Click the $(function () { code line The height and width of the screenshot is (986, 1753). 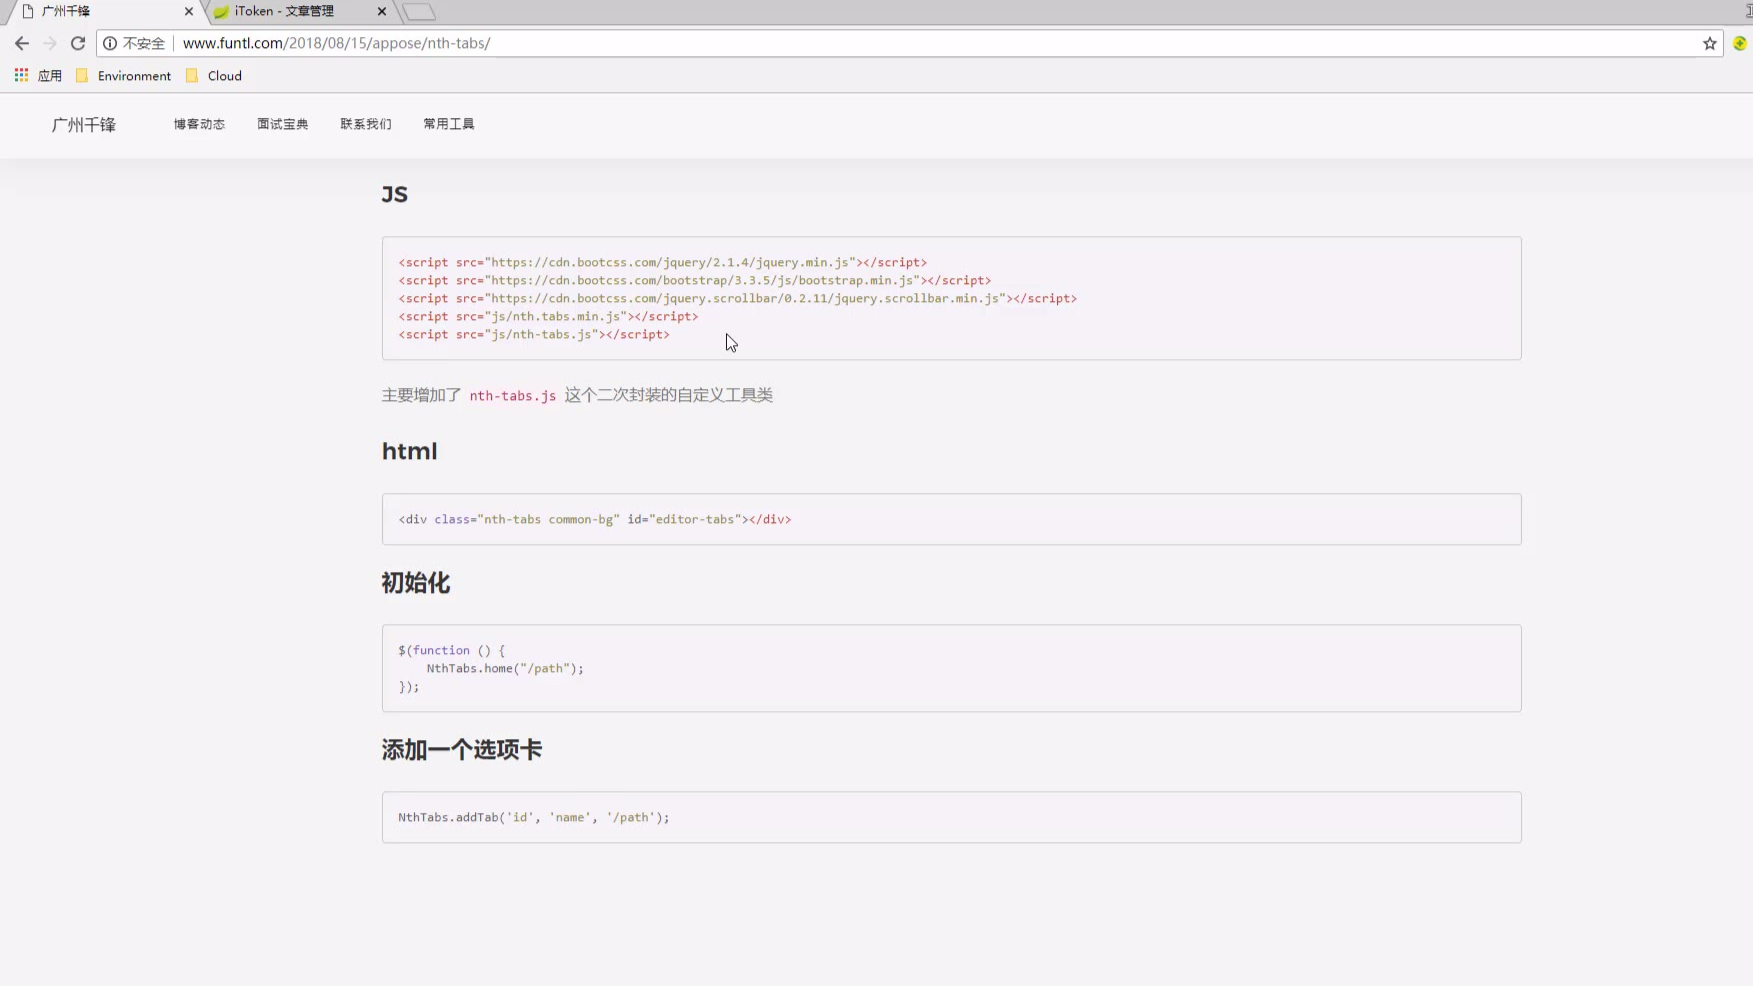point(451,650)
